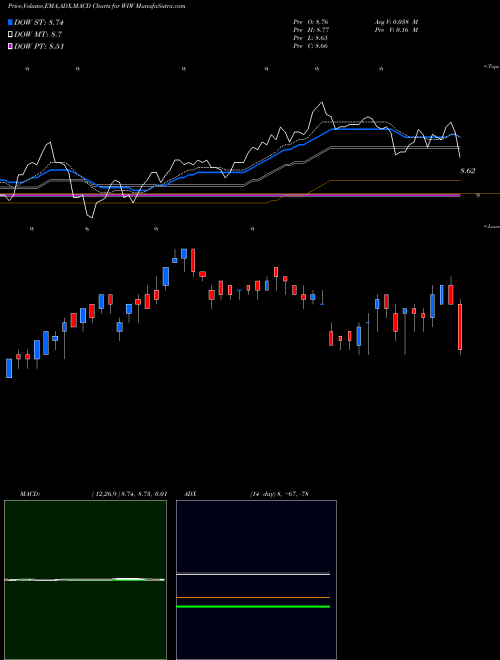The height and width of the screenshot is (660, 500).
Task: Click the 'Pre L: 8.63' value
Action: coord(311,38)
